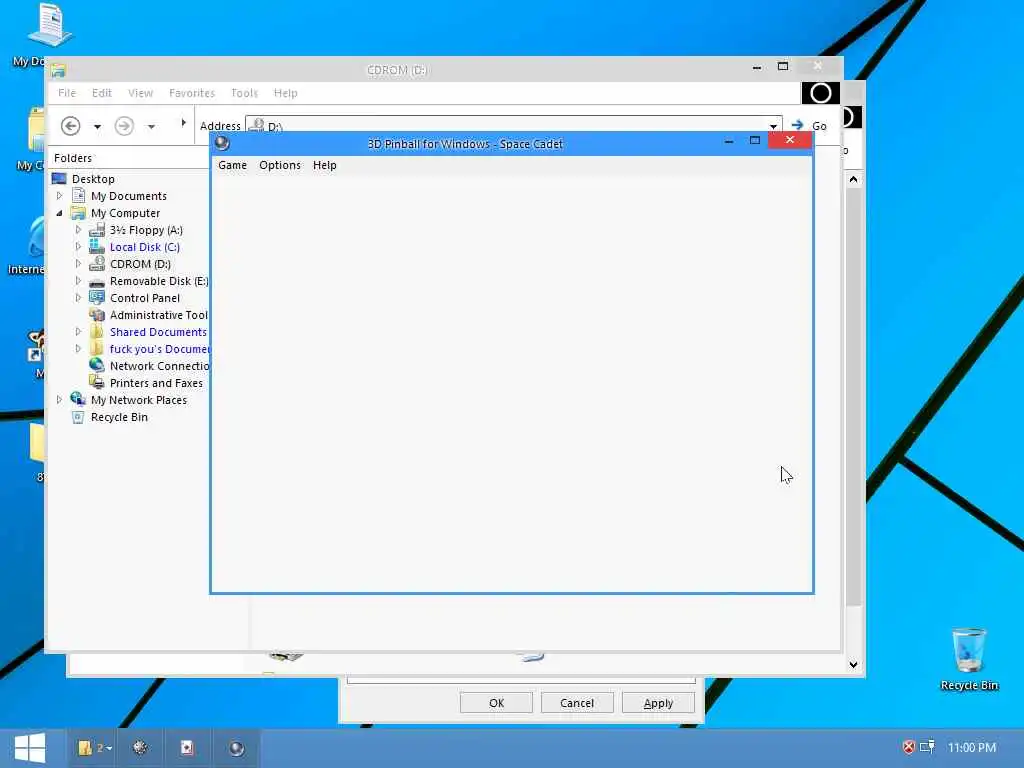Click the Control Panel icon in tree

click(x=97, y=298)
